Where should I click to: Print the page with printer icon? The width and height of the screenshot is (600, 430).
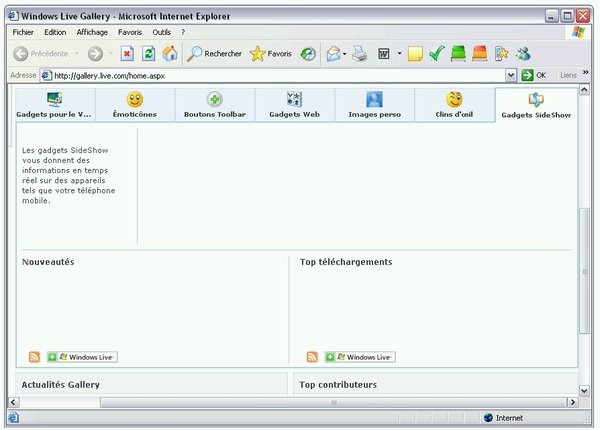coord(360,54)
